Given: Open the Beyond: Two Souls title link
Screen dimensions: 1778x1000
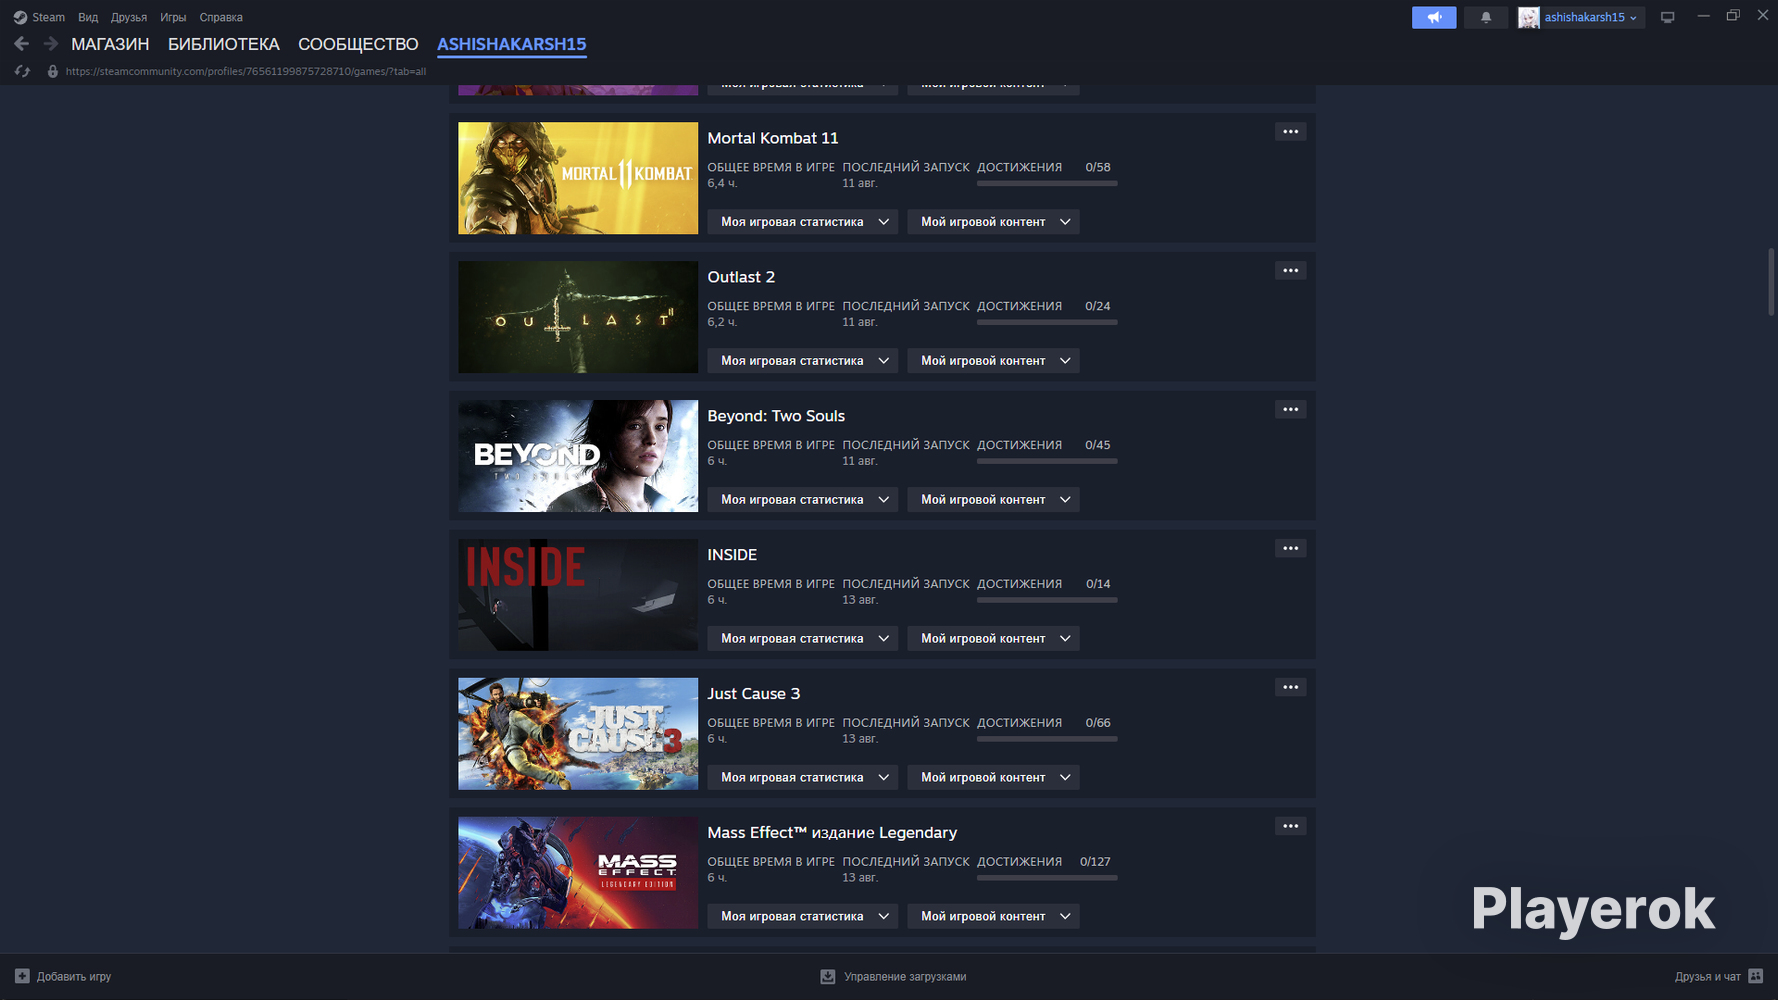Looking at the screenshot, I should click(x=776, y=416).
